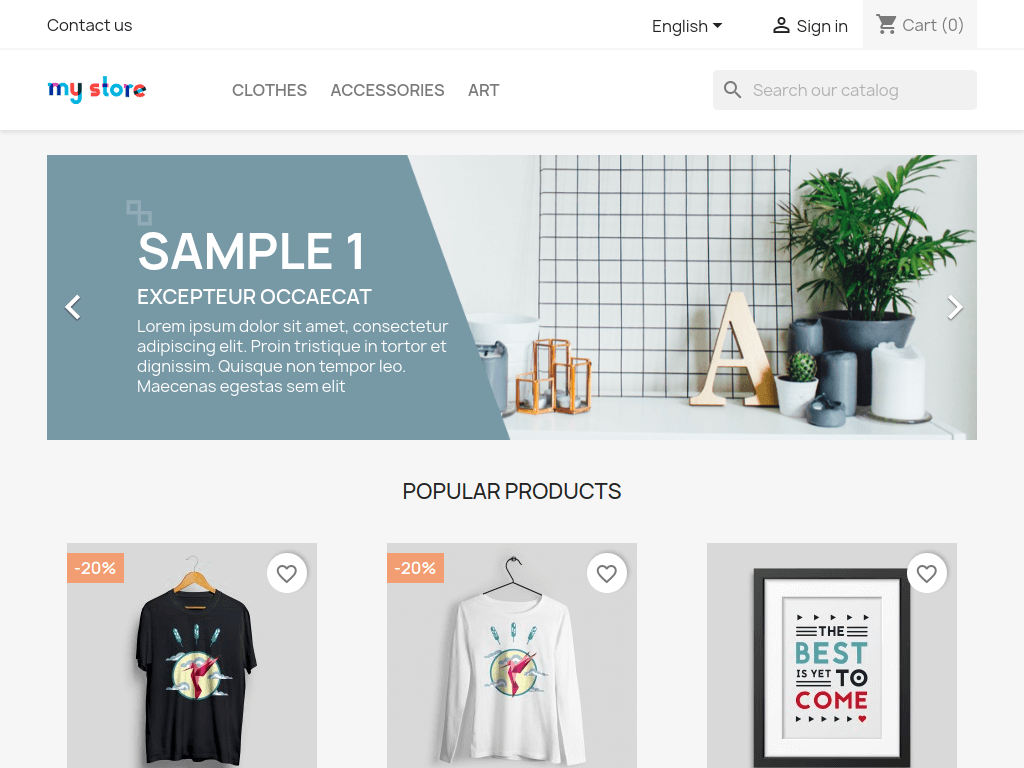Open the English language dropdown
The width and height of the screenshot is (1024, 768).
tap(687, 26)
